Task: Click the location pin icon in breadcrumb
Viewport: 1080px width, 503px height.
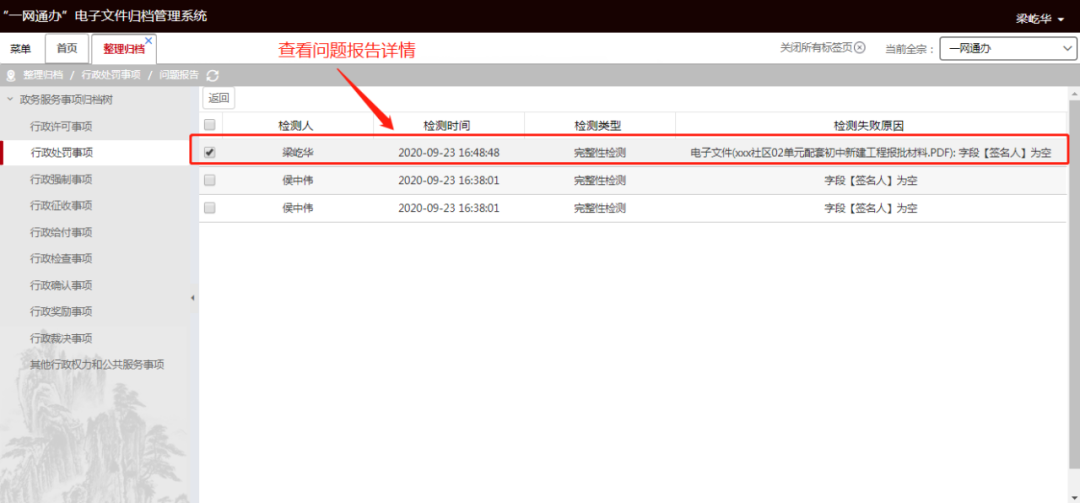Action: pyautogui.click(x=11, y=75)
